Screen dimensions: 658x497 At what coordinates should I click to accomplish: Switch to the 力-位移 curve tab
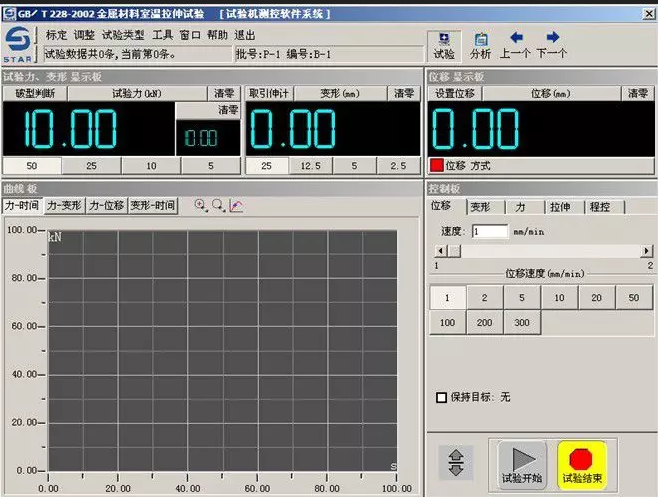[x=107, y=206]
